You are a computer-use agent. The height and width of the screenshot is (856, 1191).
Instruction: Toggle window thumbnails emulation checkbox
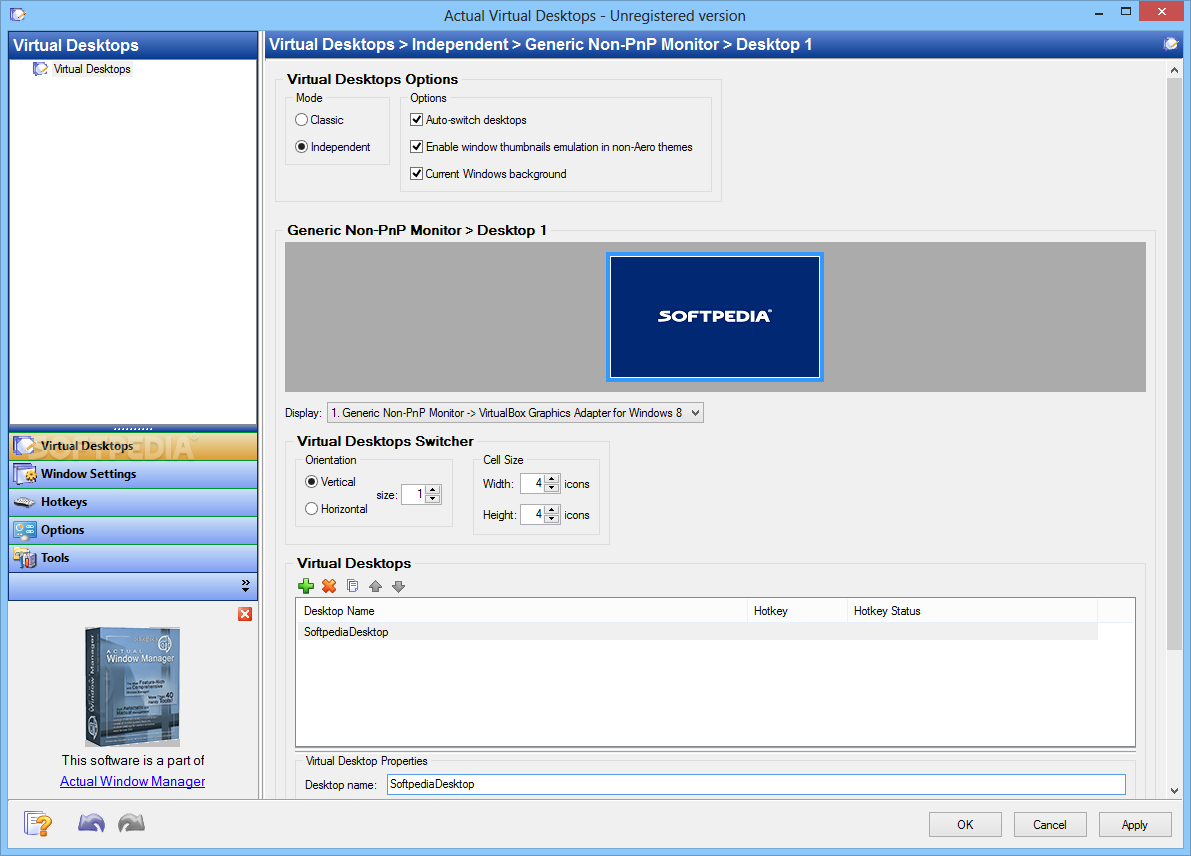coord(416,147)
